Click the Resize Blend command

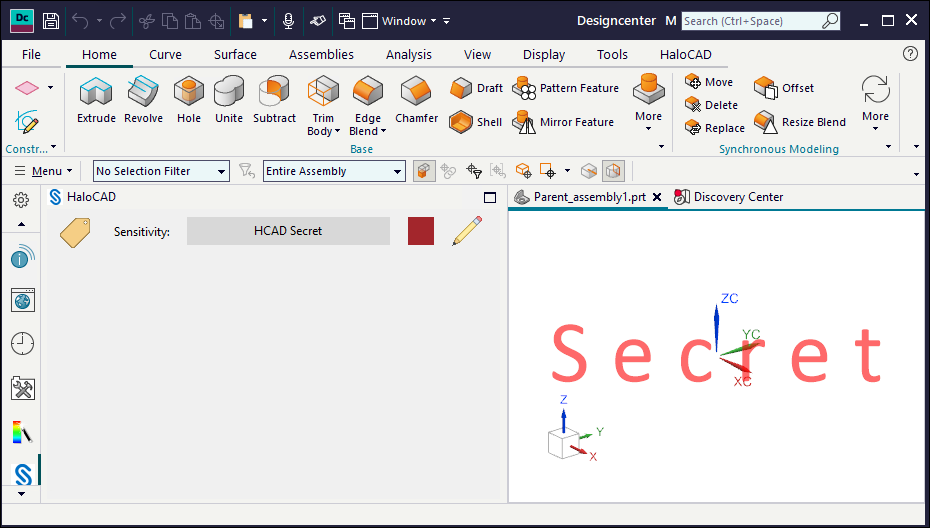800,122
